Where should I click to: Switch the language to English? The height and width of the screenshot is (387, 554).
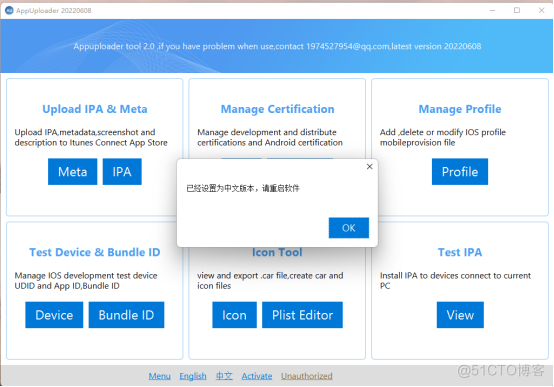pyautogui.click(x=193, y=376)
